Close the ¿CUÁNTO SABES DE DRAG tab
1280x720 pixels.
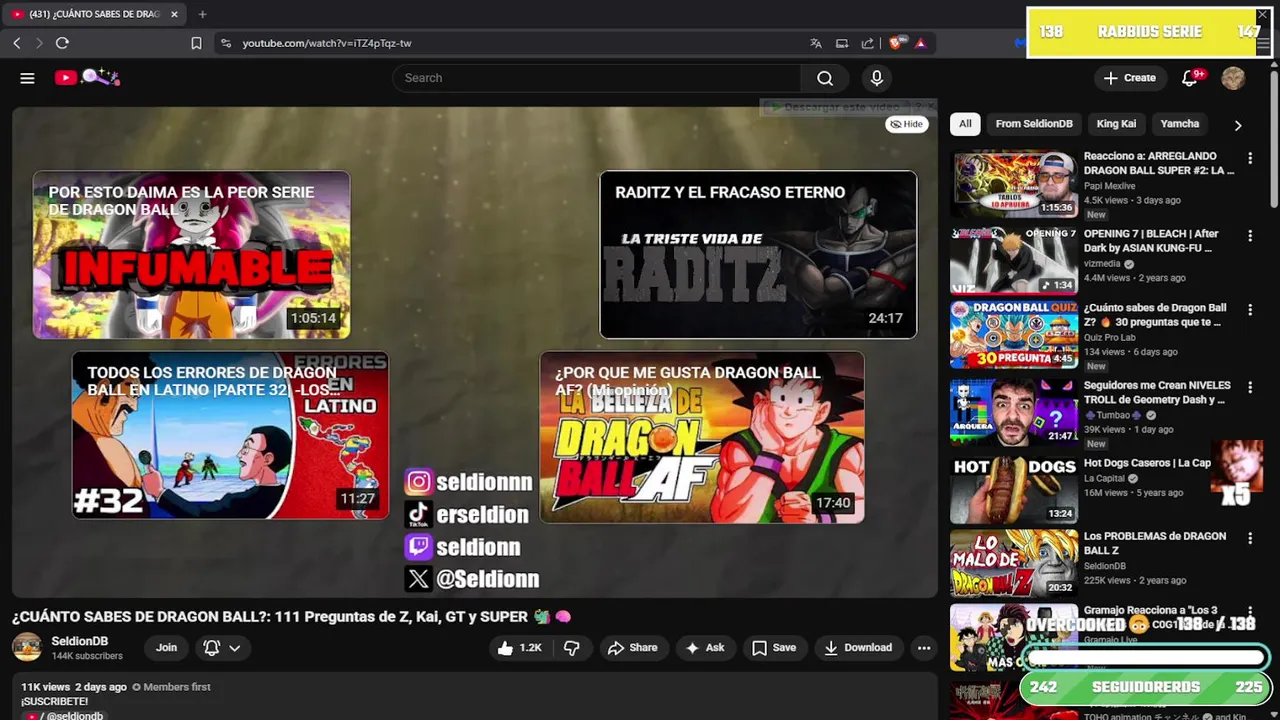click(x=174, y=14)
